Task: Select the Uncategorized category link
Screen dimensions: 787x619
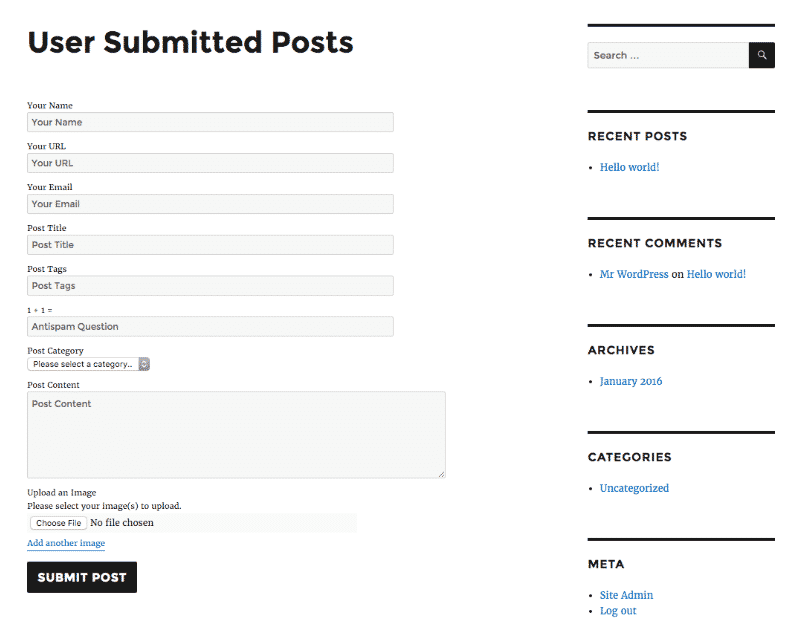Action: [634, 488]
